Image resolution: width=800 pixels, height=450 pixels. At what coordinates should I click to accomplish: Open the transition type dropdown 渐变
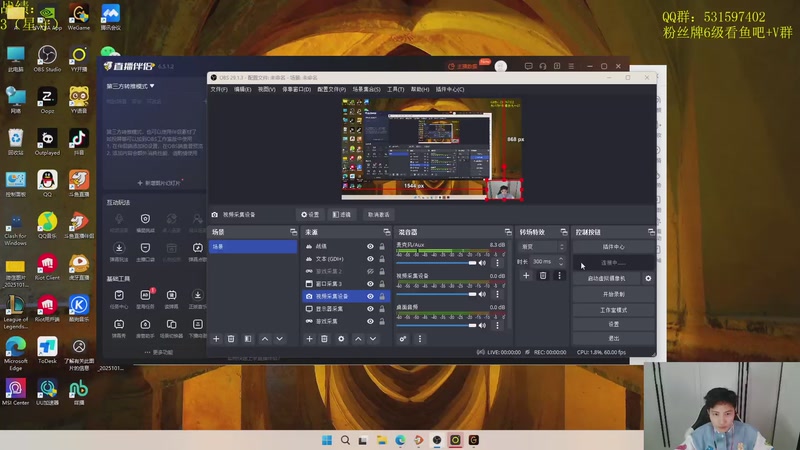[542, 247]
